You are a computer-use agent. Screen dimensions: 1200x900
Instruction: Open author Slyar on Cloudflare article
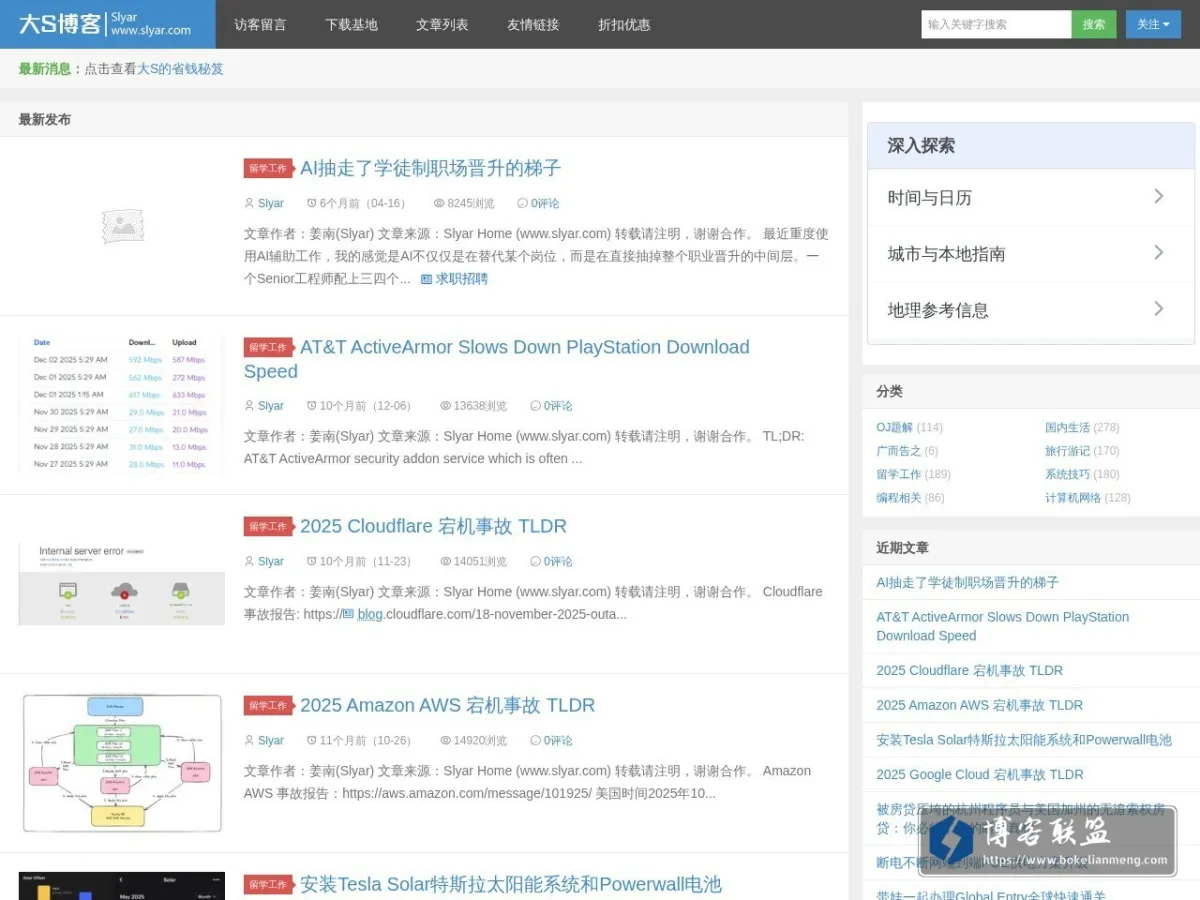pyautogui.click(x=270, y=561)
